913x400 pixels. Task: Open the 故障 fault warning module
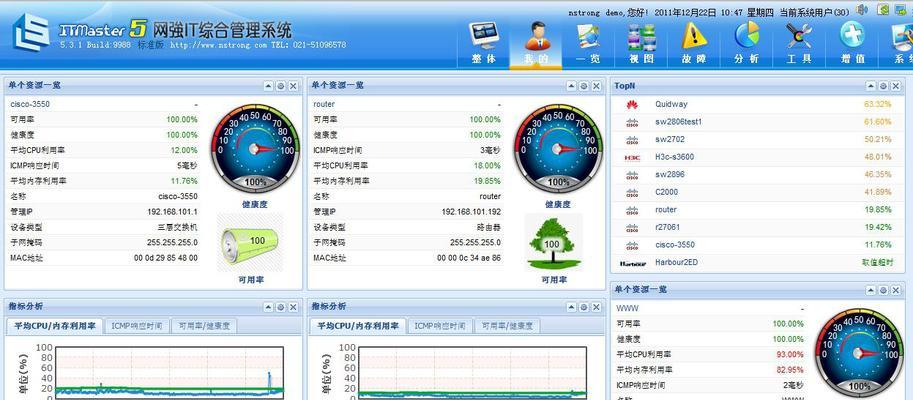tap(694, 44)
